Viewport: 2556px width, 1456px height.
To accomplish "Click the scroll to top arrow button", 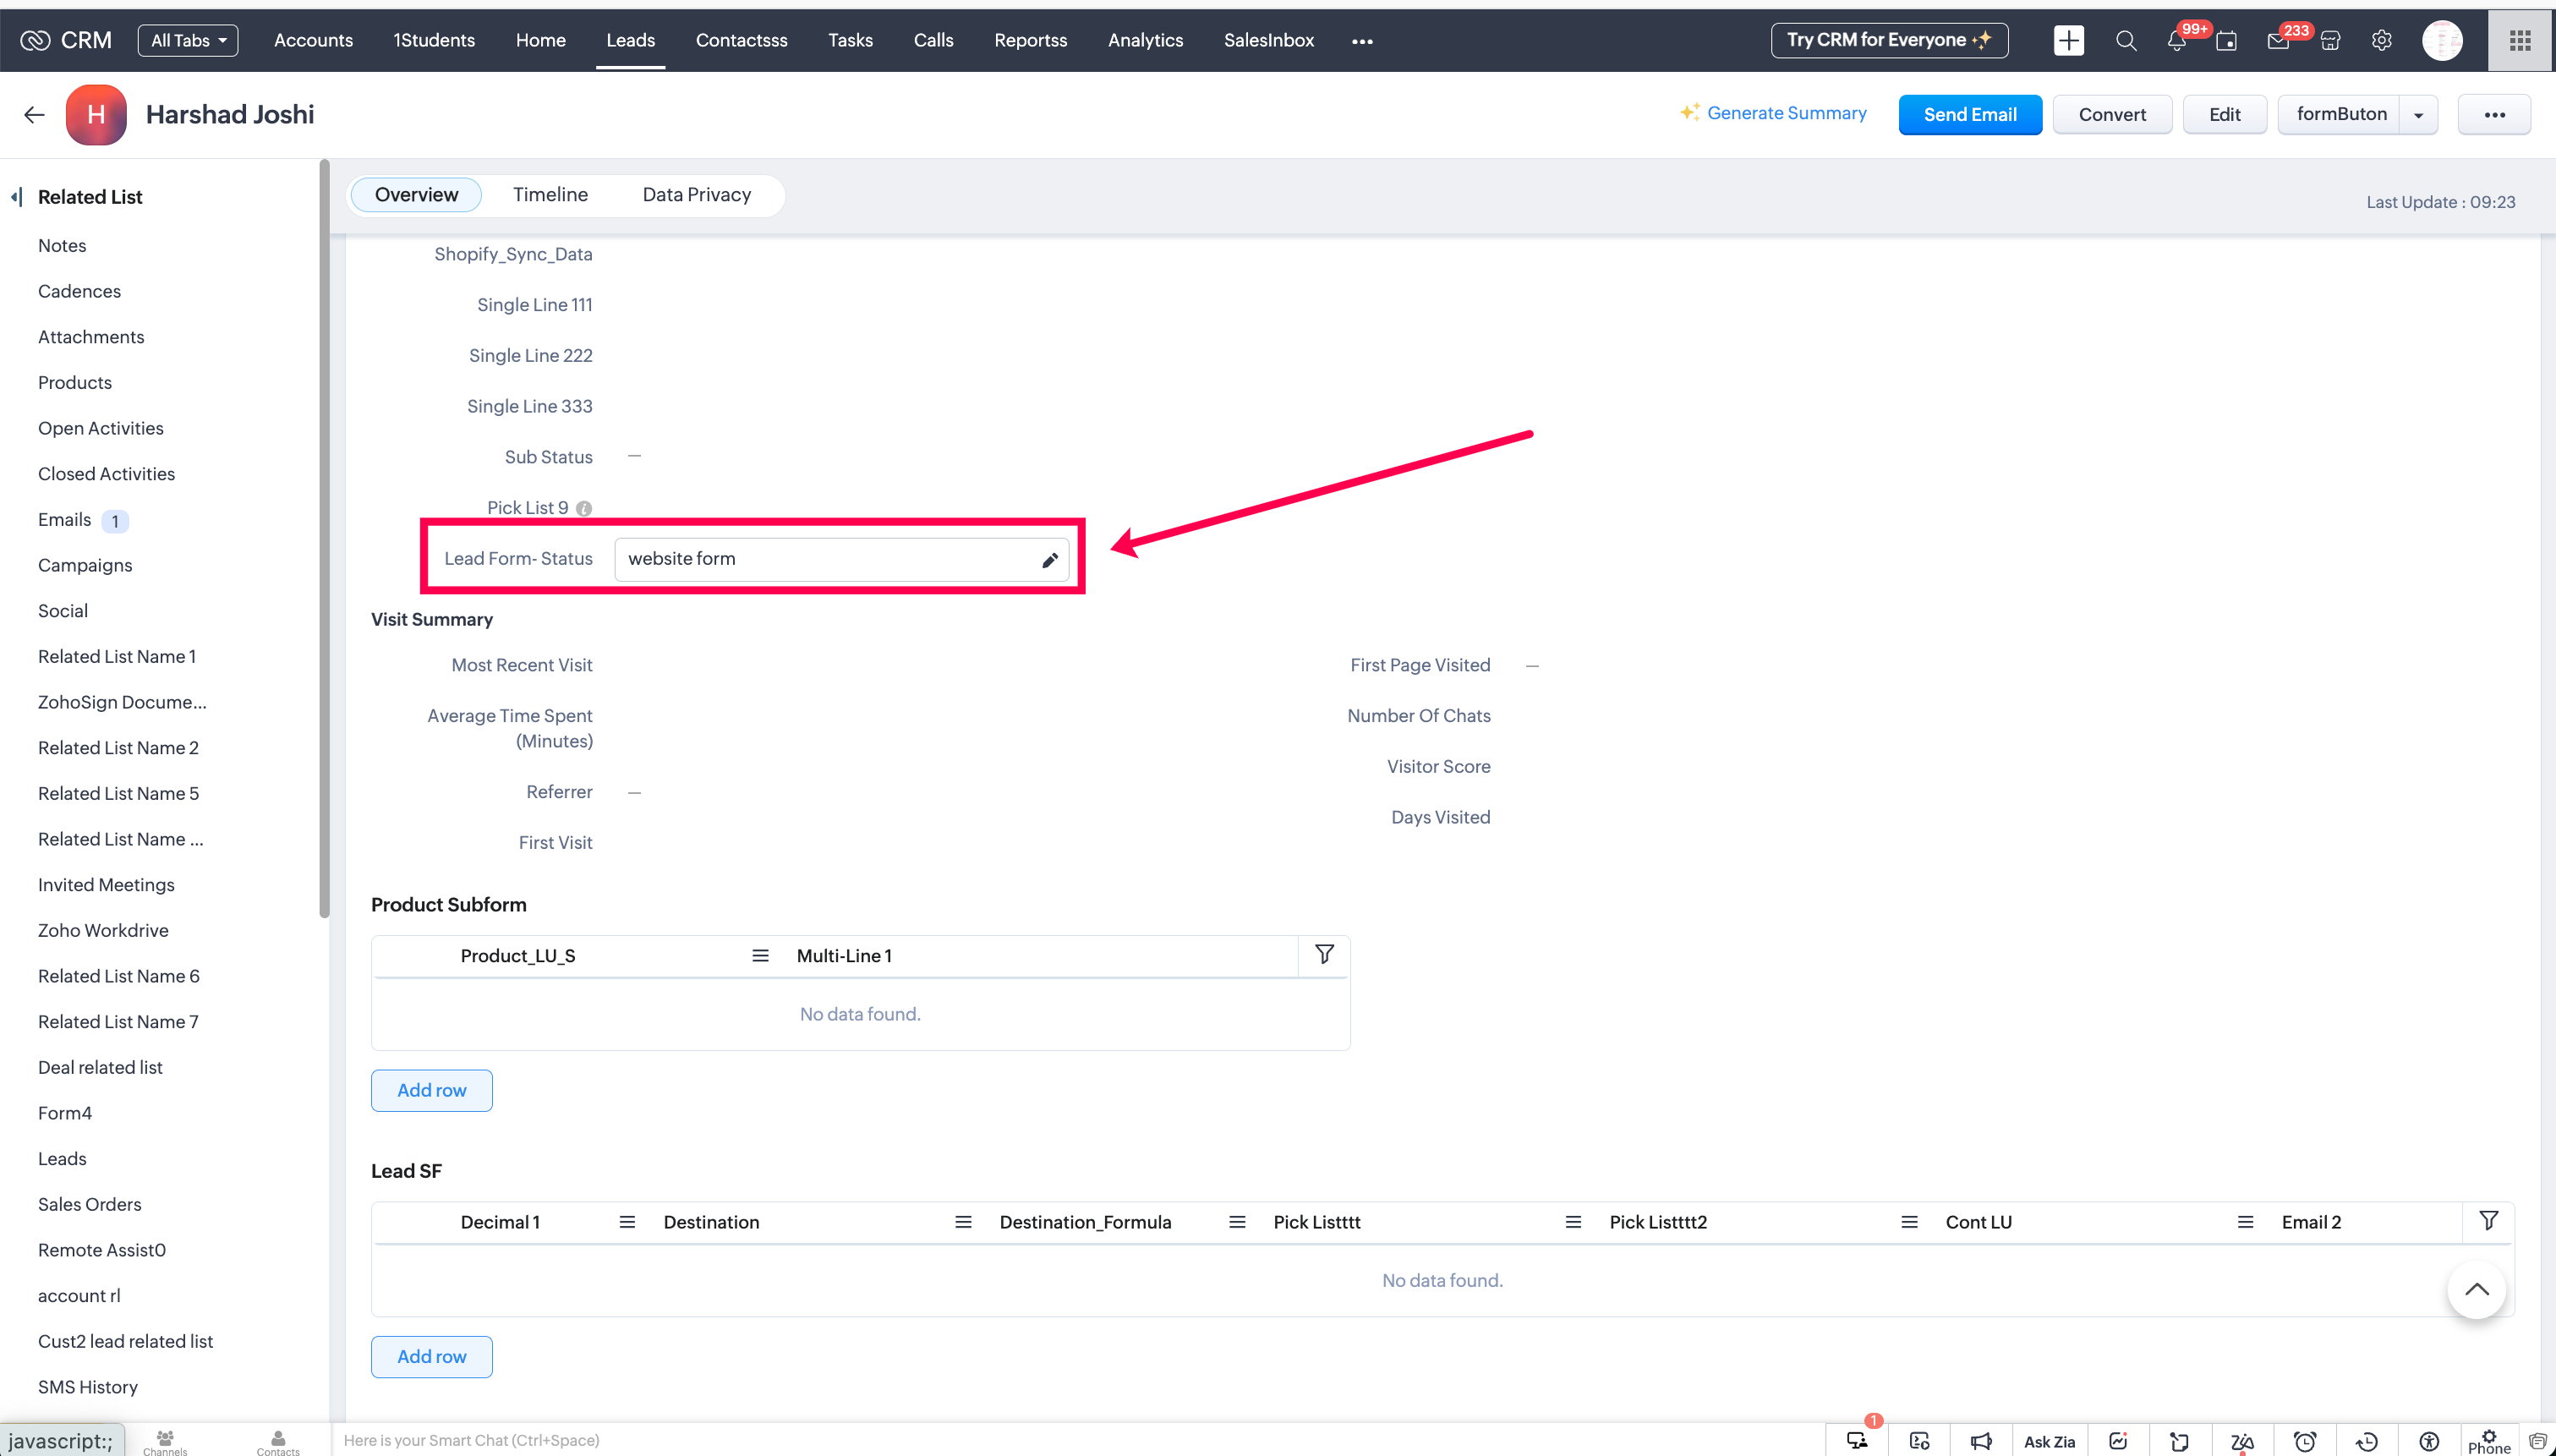I will [x=2476, y=1290].
